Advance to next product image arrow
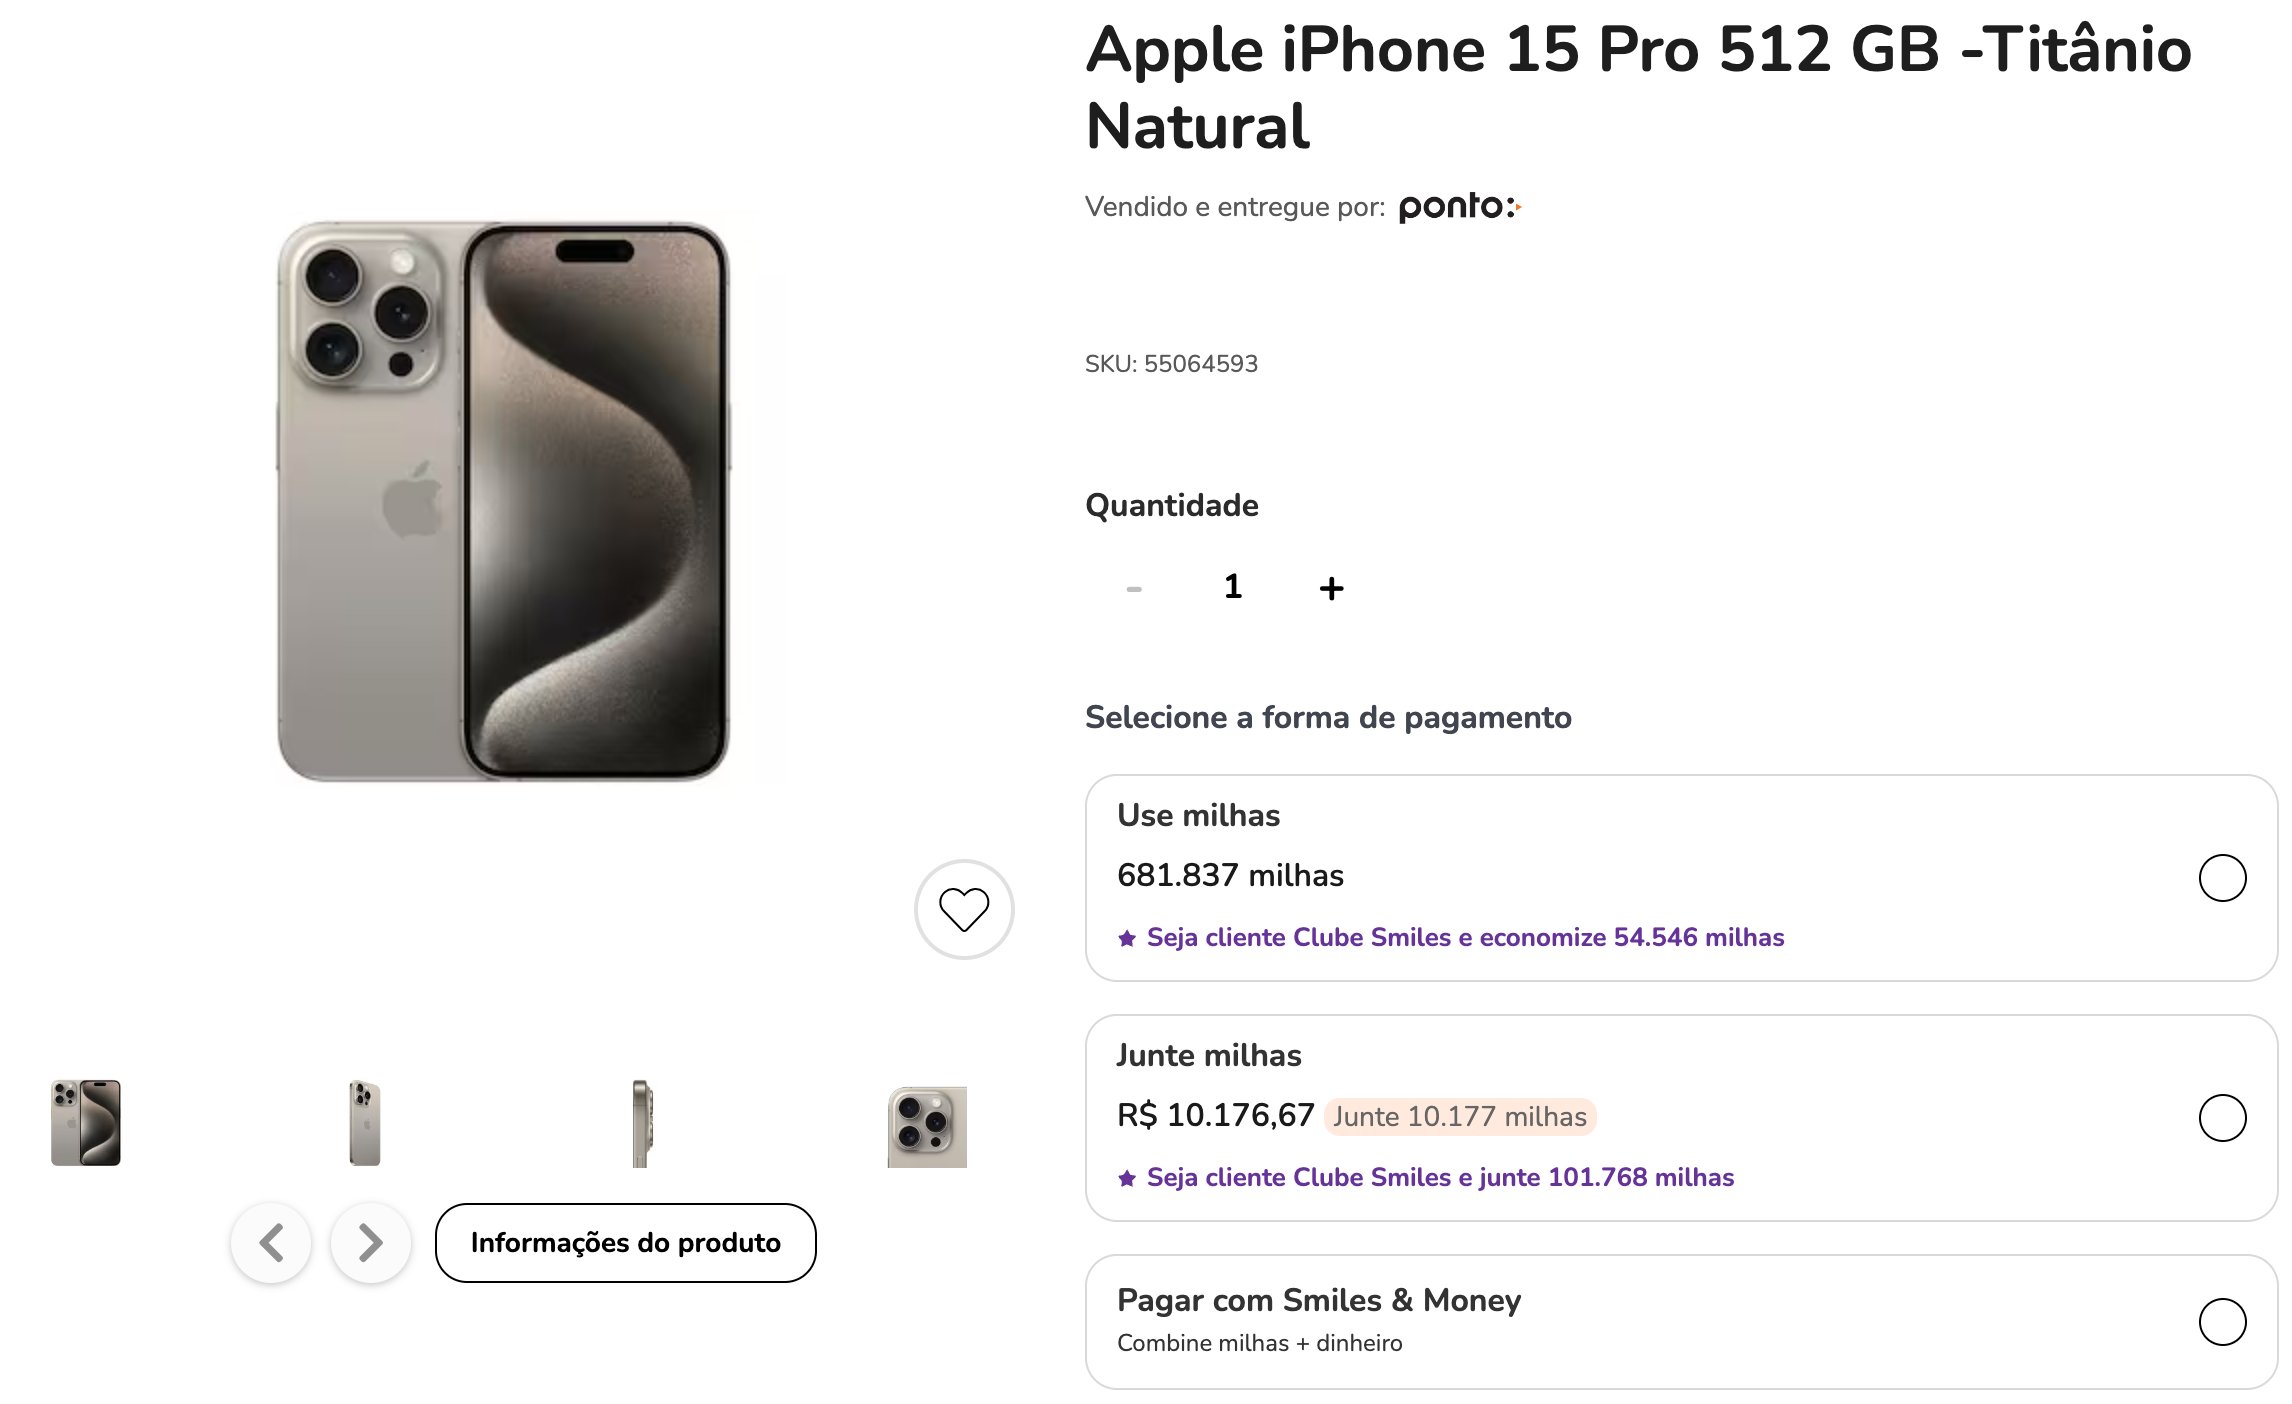This screenshot has height=1404, width=2292. 371,1243
